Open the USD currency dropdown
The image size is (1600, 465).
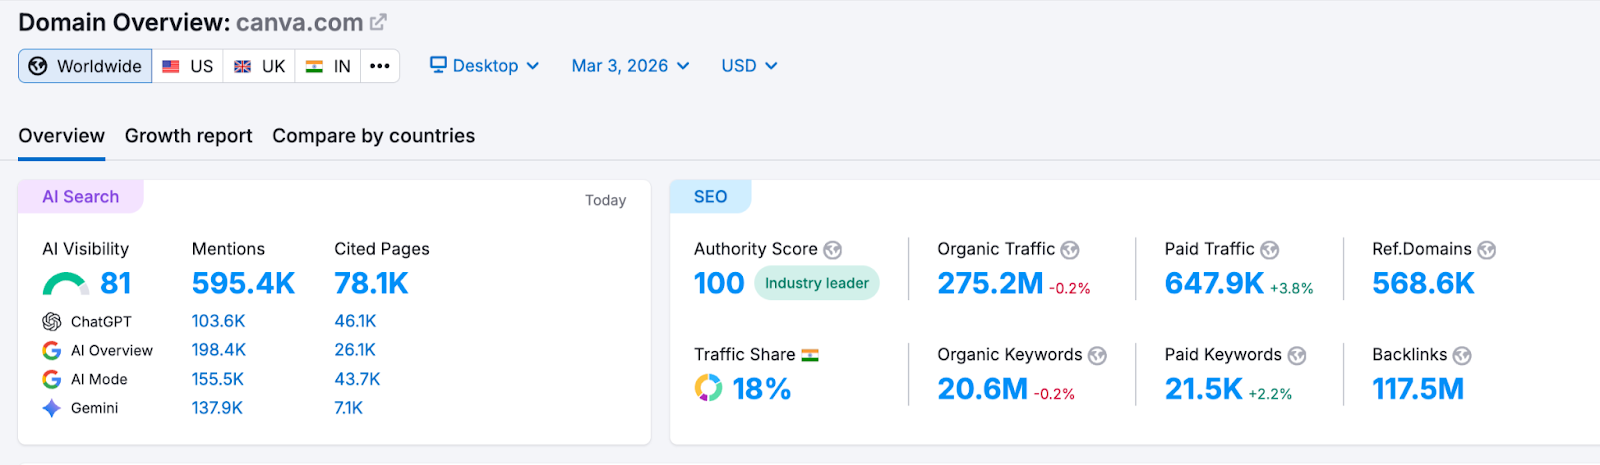click(749, 66)
